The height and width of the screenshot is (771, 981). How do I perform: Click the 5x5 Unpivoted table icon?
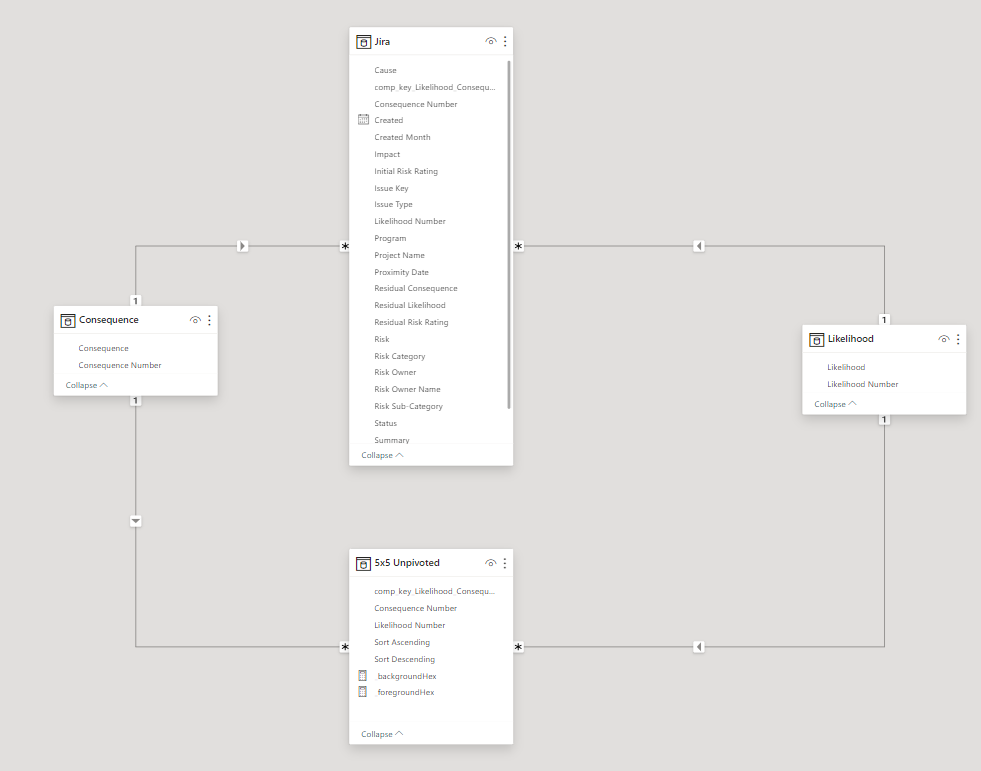click(363, 563)
